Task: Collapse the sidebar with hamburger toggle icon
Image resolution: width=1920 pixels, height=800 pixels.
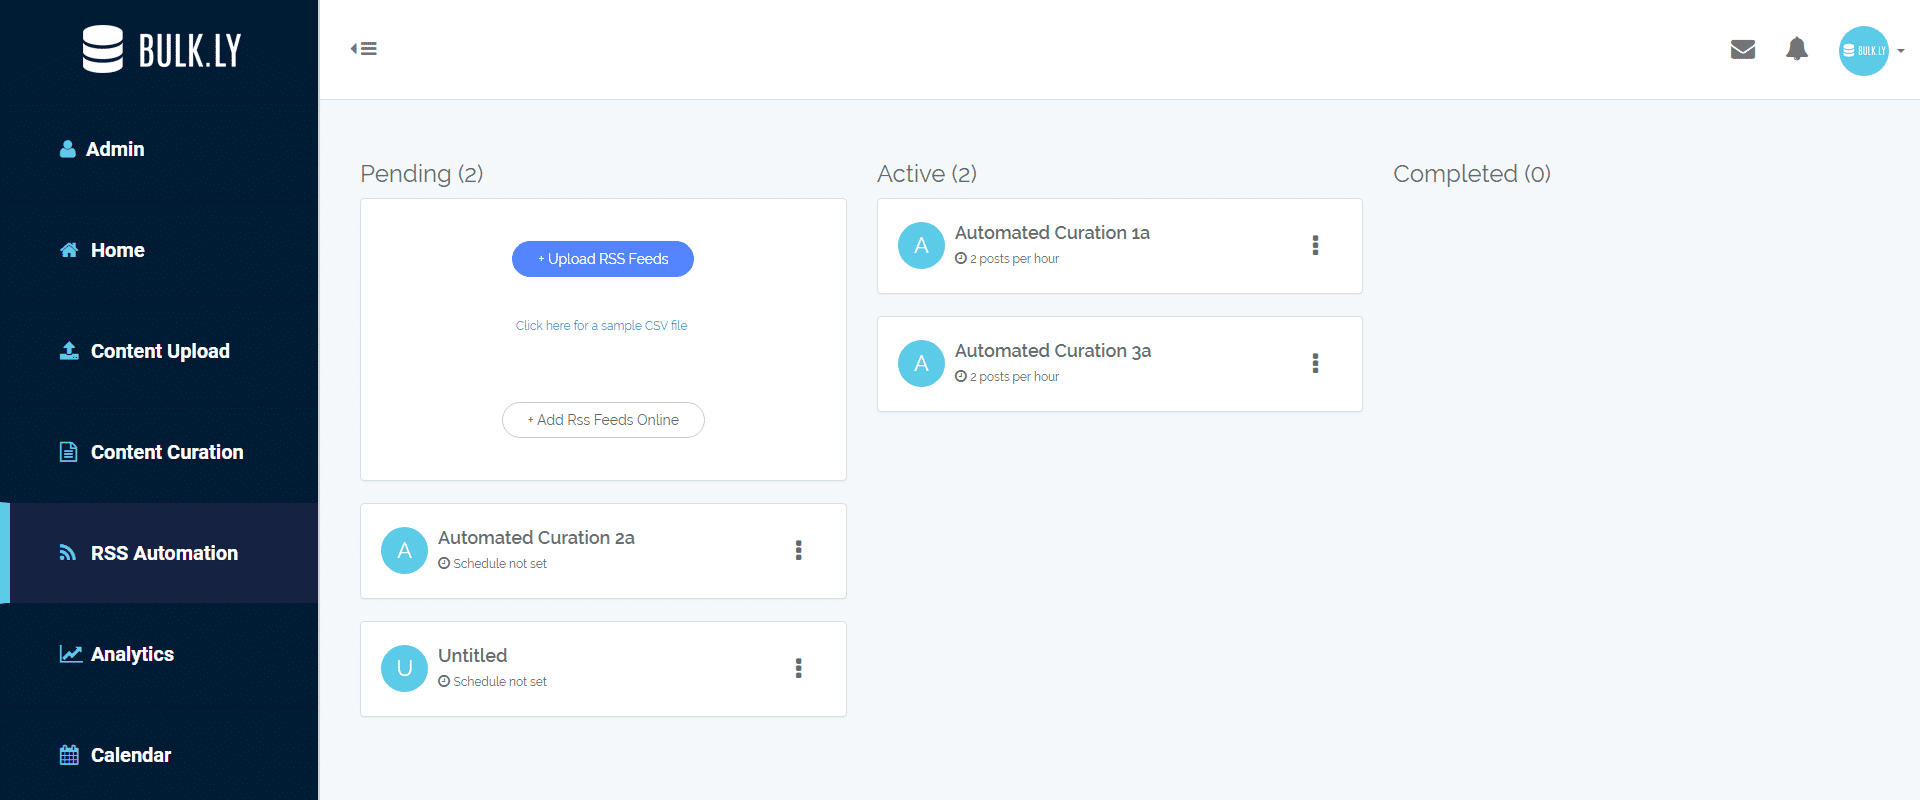Action: (x=363, y=48)
